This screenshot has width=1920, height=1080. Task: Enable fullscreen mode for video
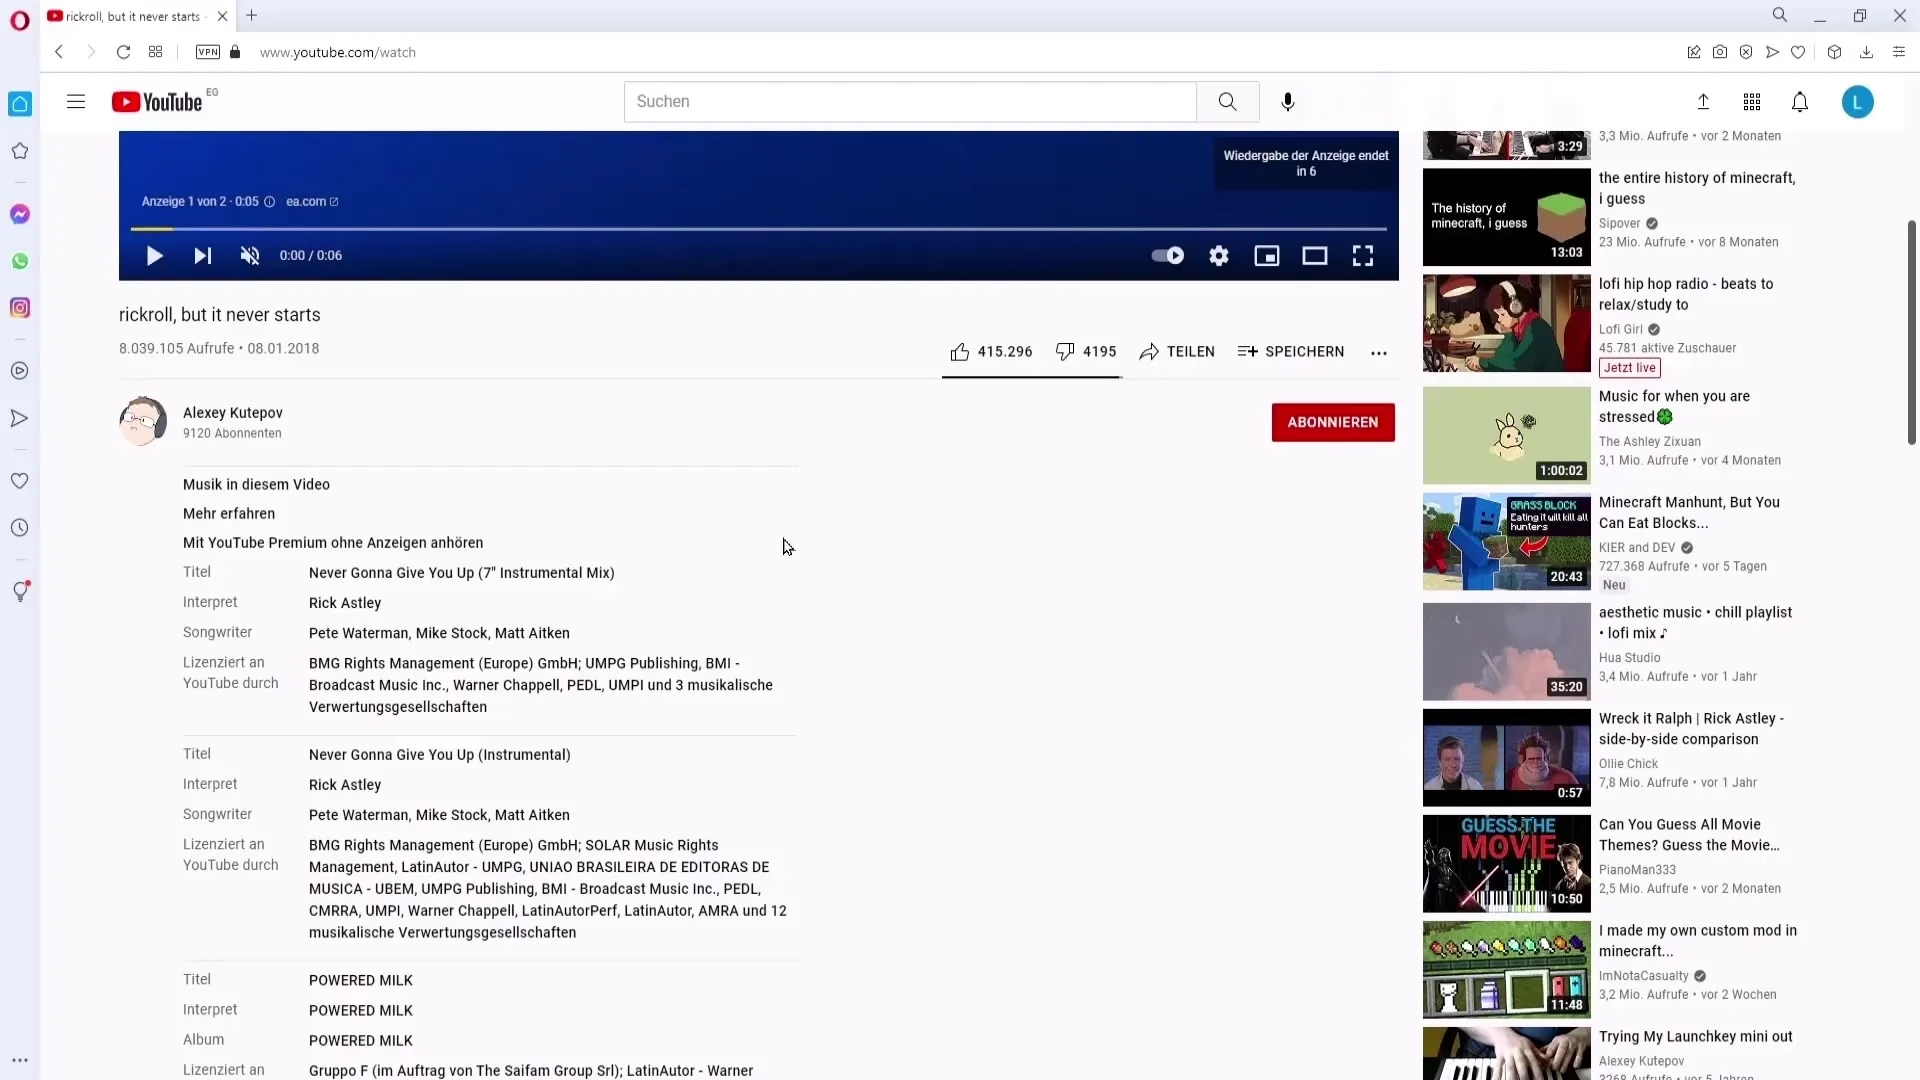click(x=1362, y=255)
